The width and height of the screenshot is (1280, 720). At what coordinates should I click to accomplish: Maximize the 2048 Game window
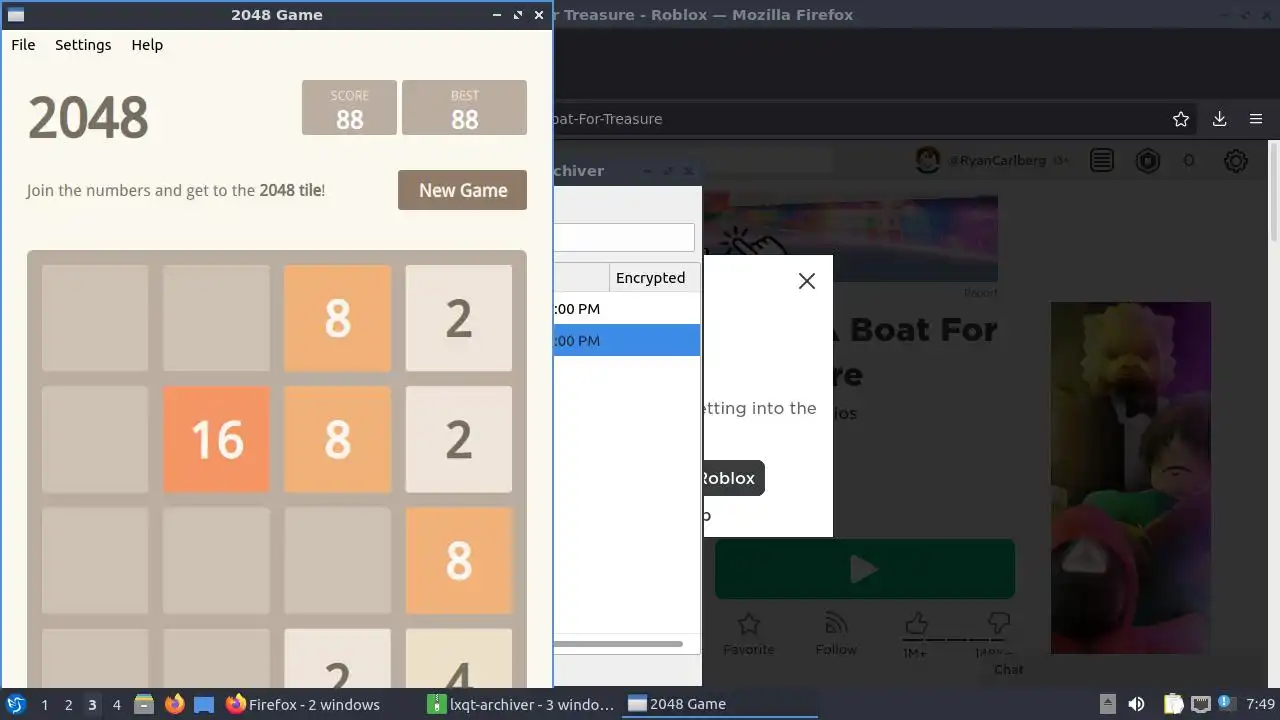[x=517, y=15]
